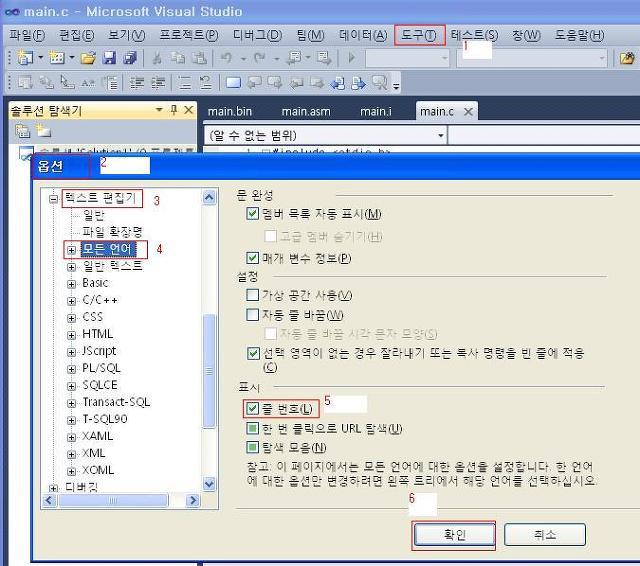Screen dimensions: 640x566
Task: Pin the Solution Explorer panel
Action: point(174,110)
